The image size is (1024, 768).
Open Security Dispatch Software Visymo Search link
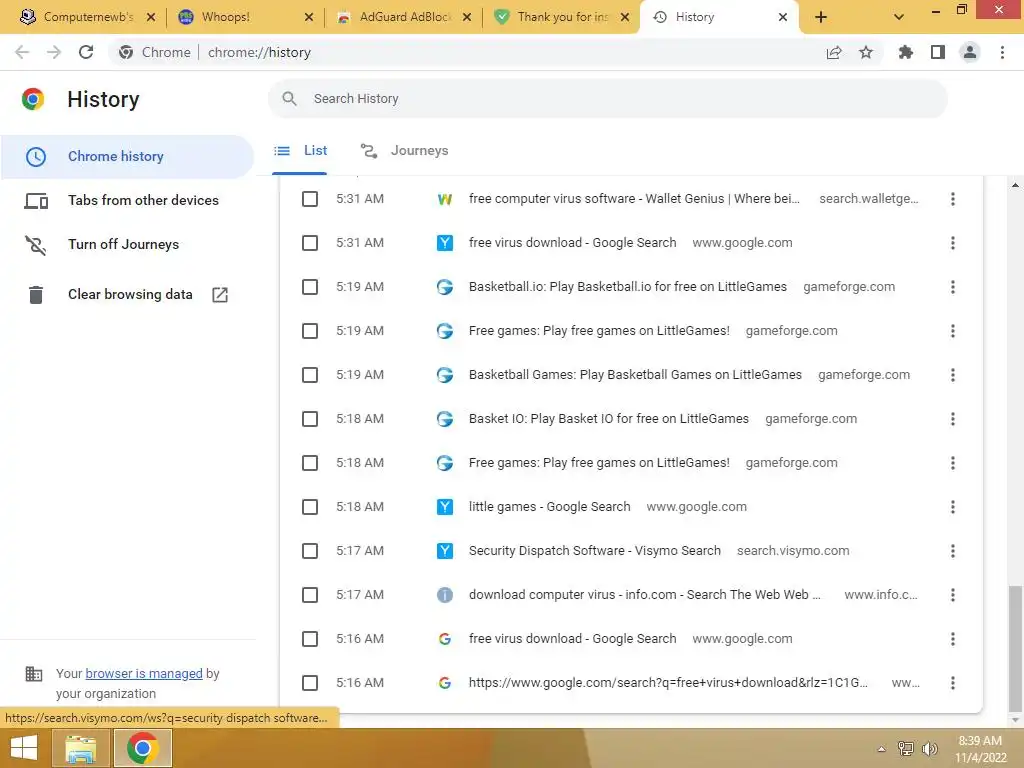(x=594, y=551)
